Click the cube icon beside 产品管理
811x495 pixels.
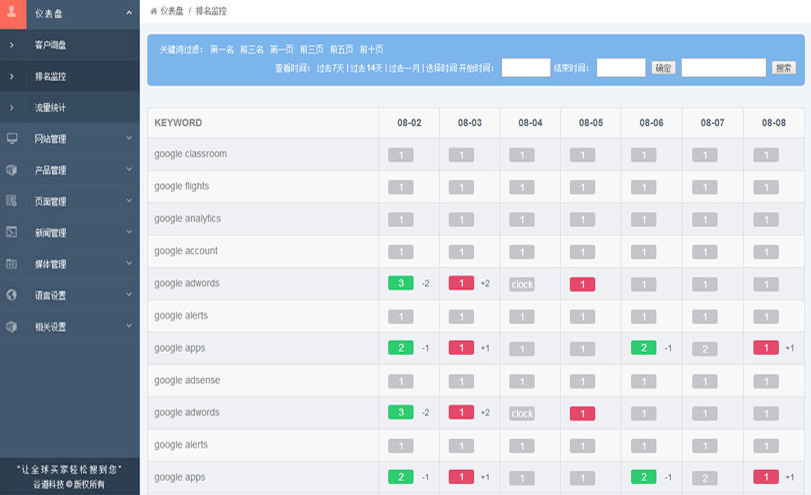click(x=12, y=170)
